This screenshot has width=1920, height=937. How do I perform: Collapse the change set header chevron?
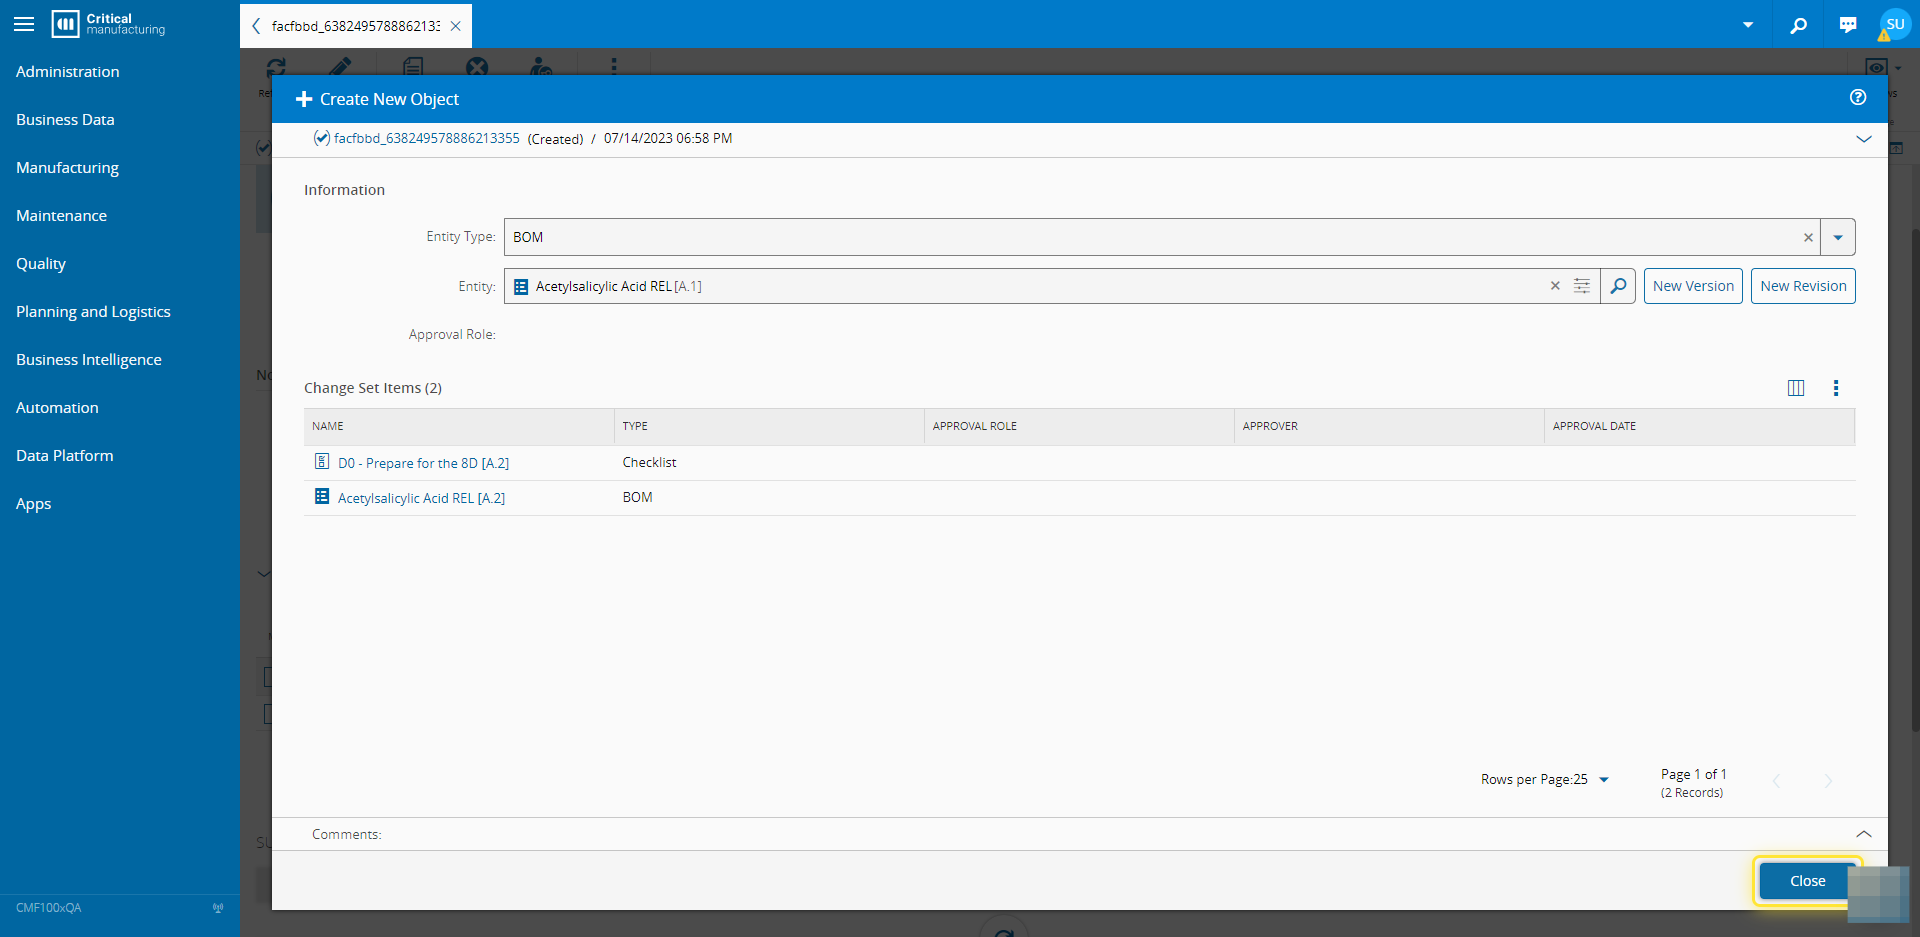(1863, 139)
